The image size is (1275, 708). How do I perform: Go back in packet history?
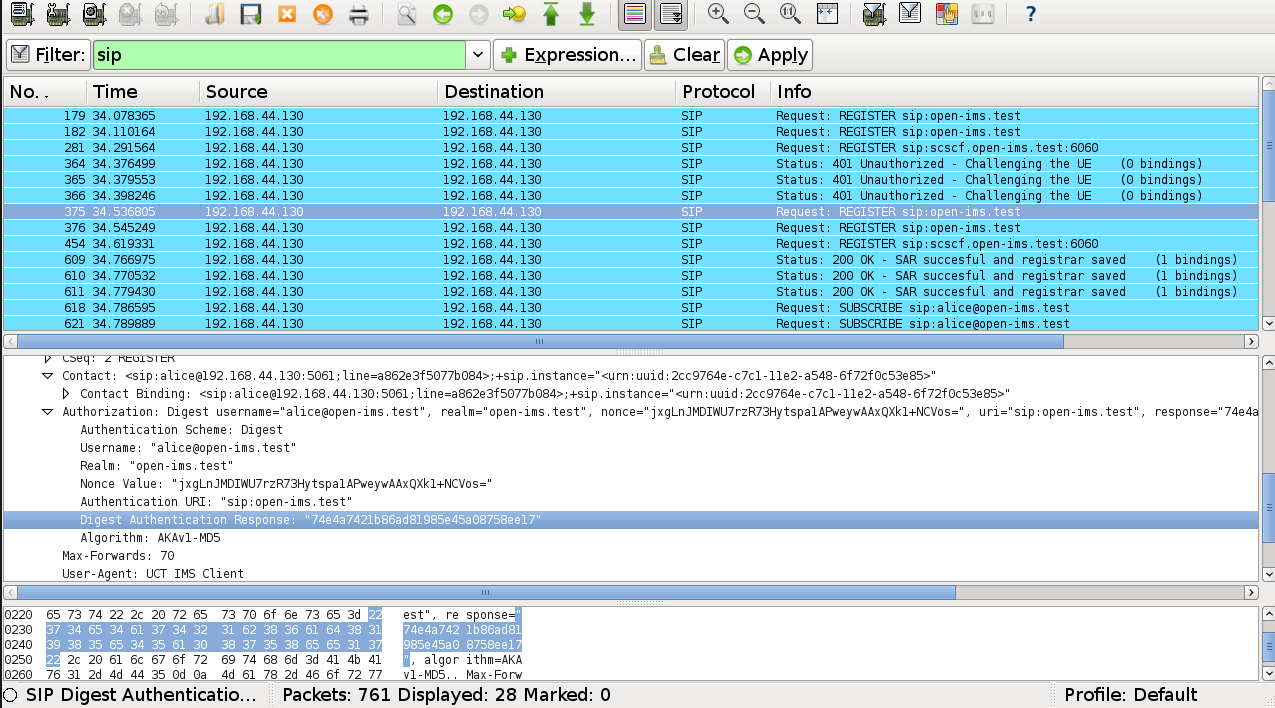[x=442, y=14]
